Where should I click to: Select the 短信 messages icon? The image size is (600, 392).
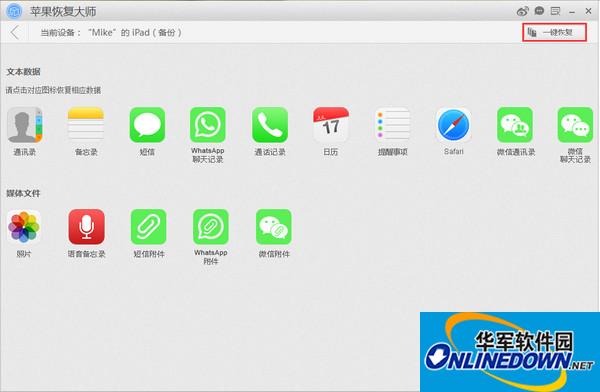coord(147,125)
